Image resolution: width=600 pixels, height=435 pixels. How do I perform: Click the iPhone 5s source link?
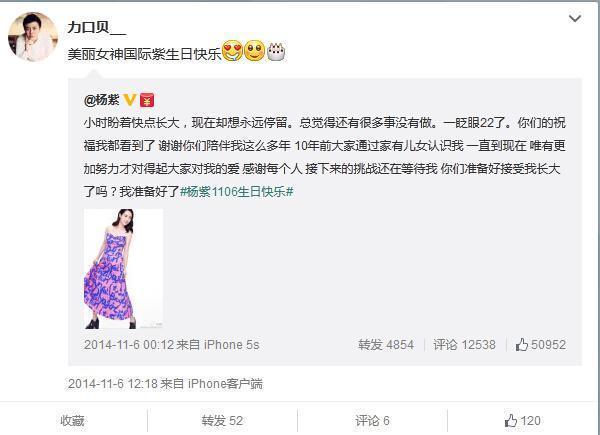point(232,345)
